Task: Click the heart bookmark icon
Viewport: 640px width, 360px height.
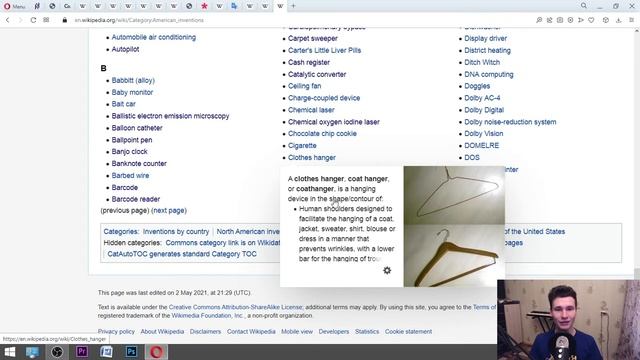Action: coord(591,20)
